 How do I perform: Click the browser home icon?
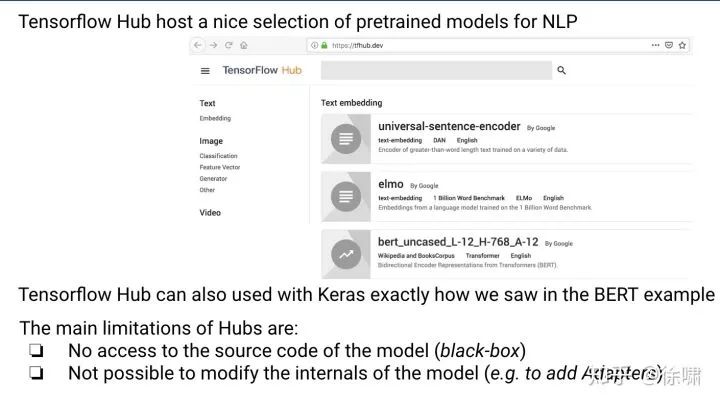click(244, 45)
